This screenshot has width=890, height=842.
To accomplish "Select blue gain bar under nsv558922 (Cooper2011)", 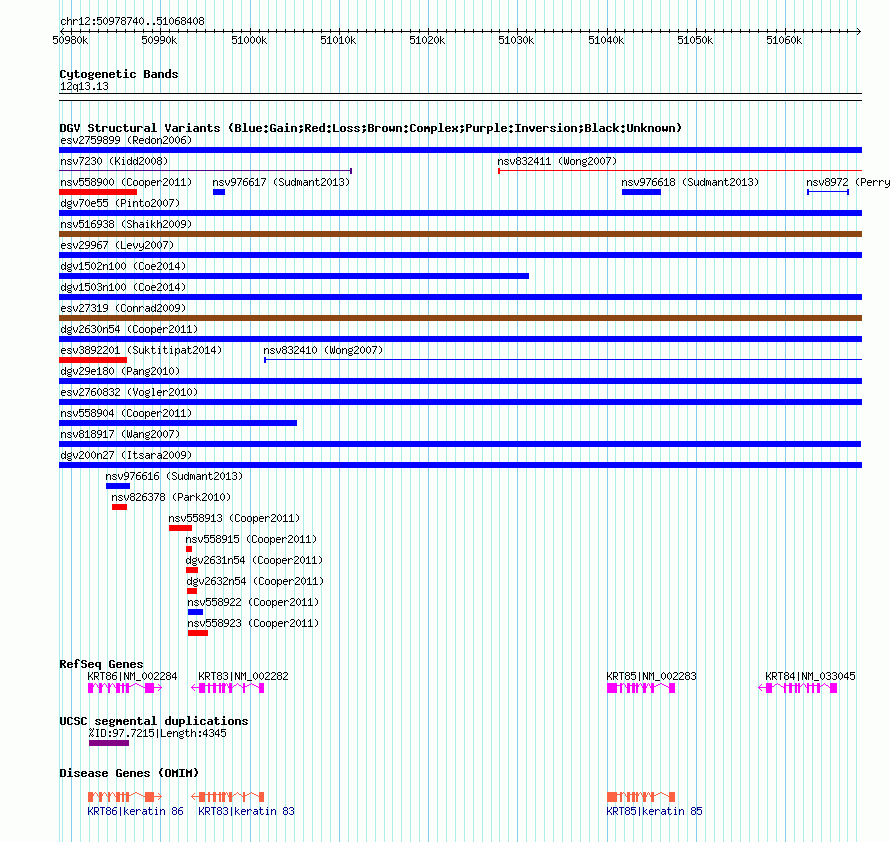I will pos(195,612).
